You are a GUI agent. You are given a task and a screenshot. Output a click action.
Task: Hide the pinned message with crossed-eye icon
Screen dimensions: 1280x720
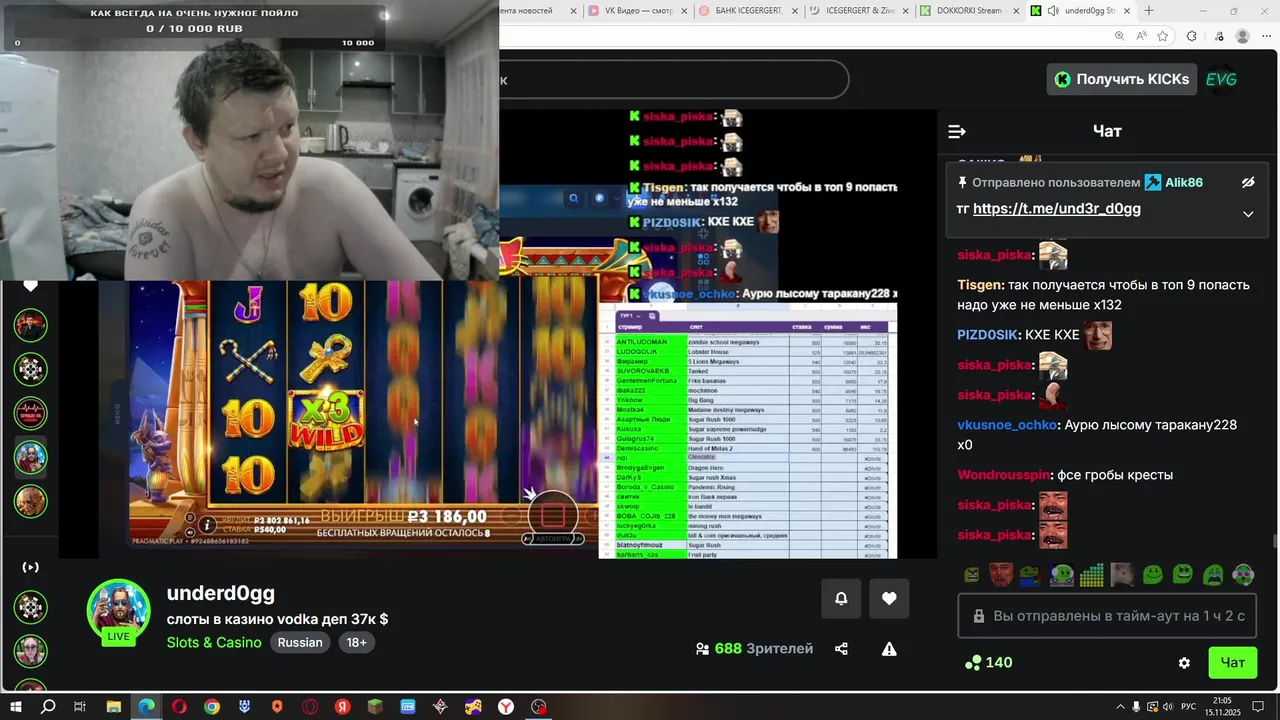click(1248, 182)
